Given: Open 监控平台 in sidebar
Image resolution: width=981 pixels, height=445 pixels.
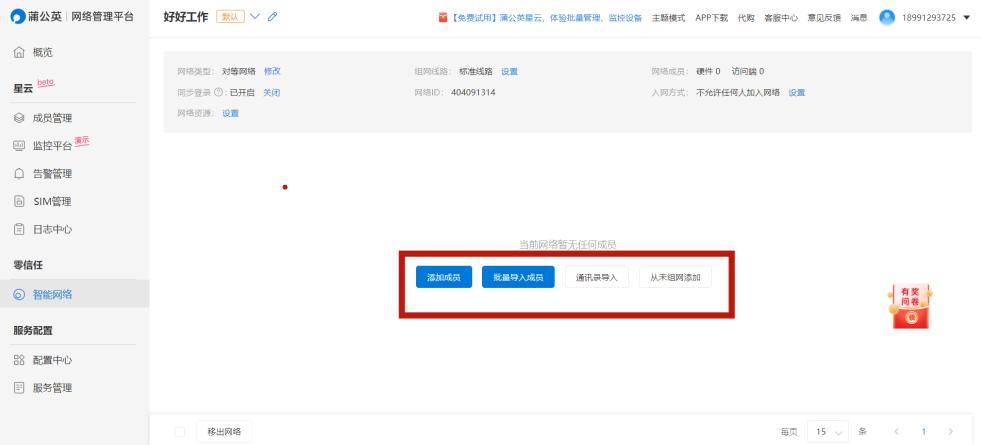Looking at the screenshot, I should [53, 146].
